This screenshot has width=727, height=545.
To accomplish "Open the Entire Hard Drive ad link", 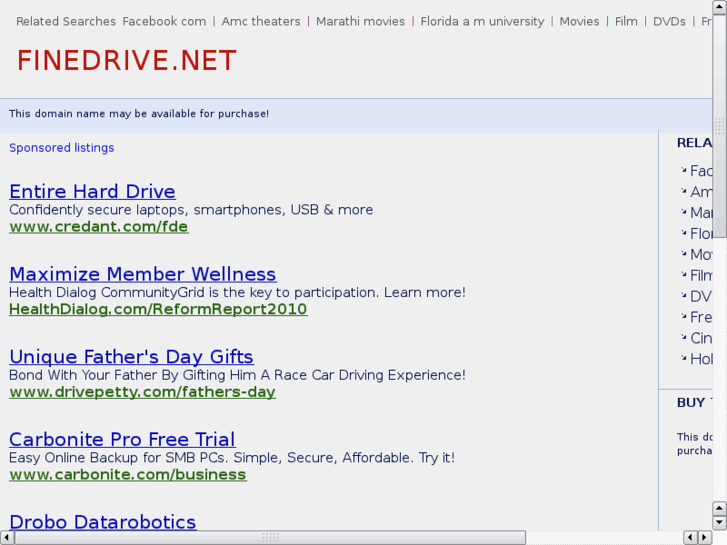I will (92, 192).
